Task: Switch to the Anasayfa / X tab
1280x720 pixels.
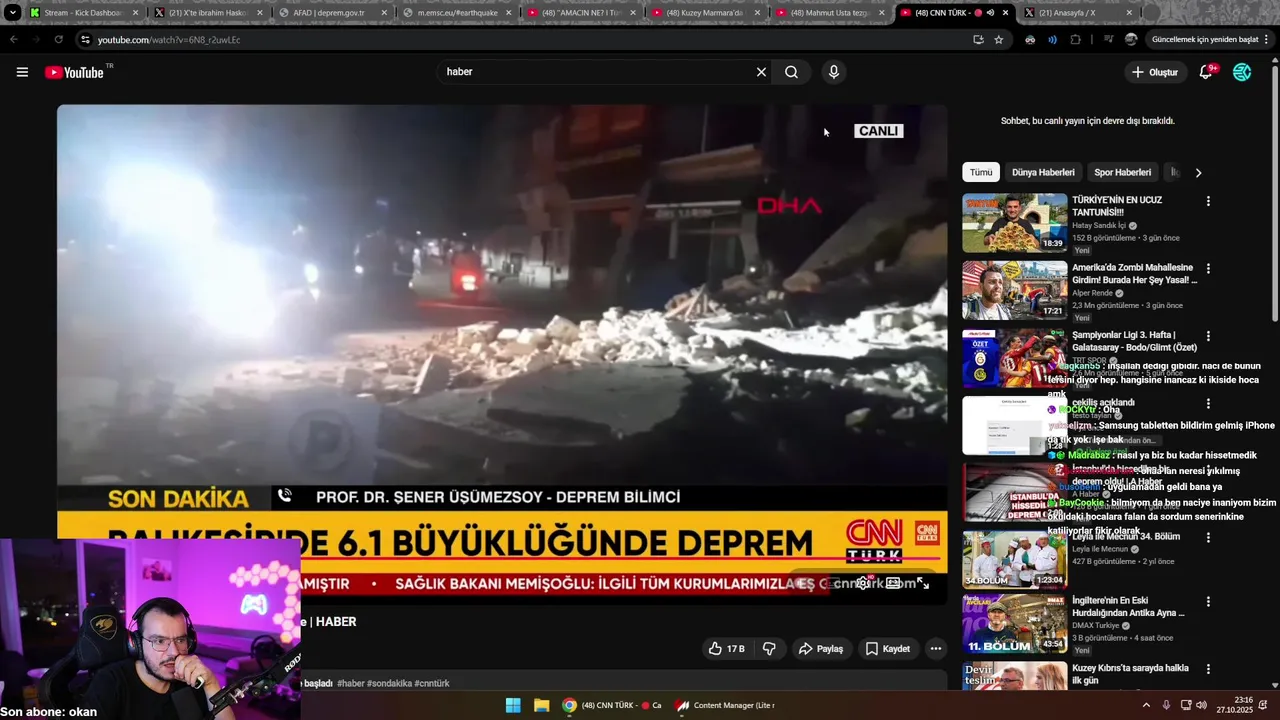Action: click(1078, 13)
